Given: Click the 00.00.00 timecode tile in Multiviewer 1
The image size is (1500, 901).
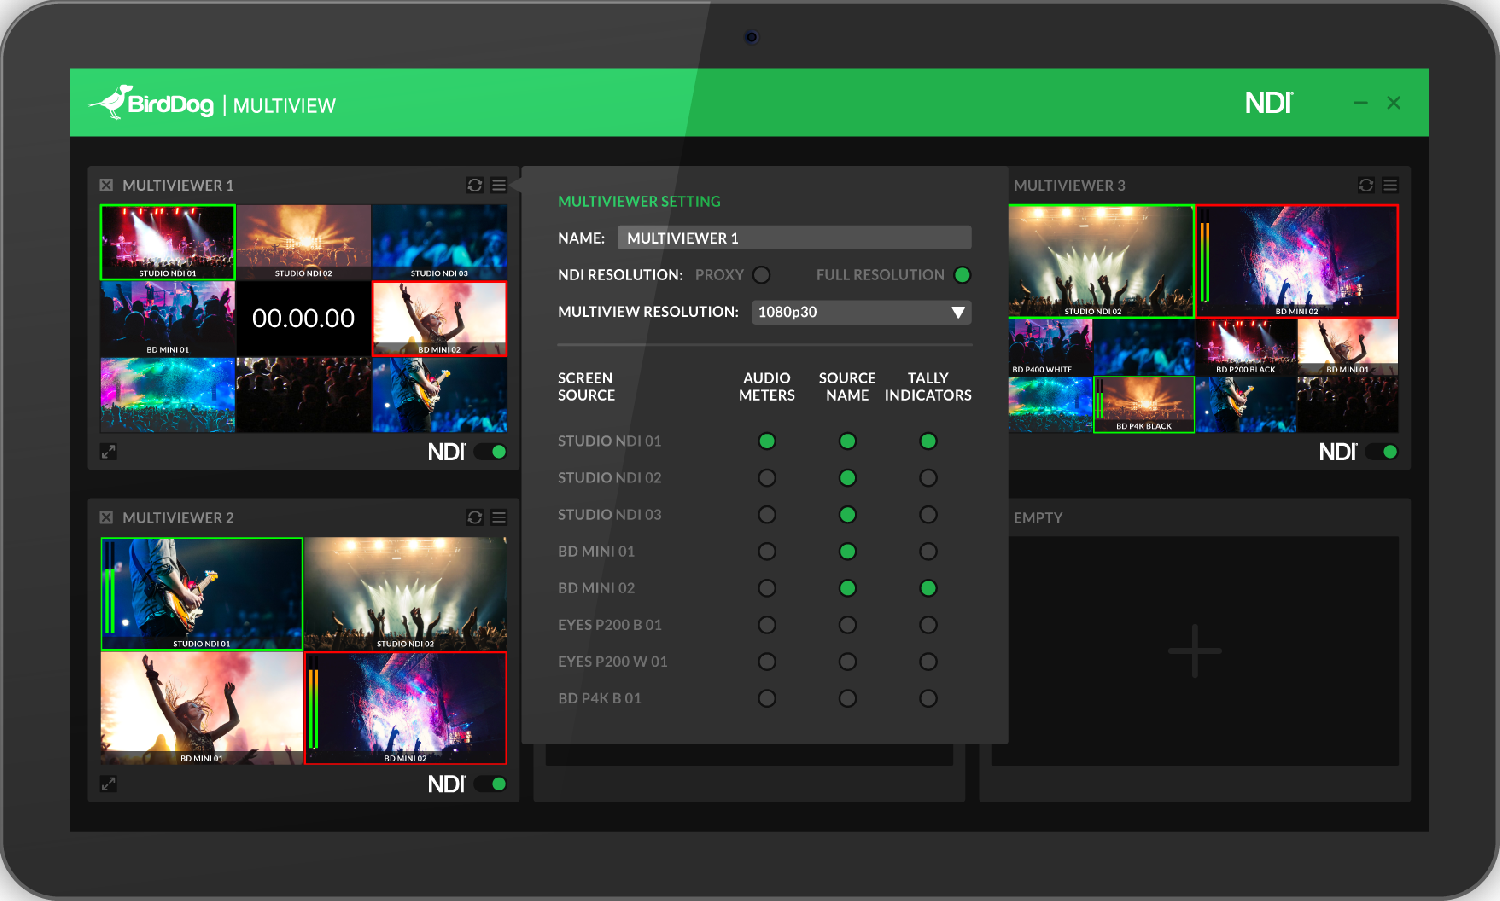Looking at the screenshot, I should click(304, 318).
